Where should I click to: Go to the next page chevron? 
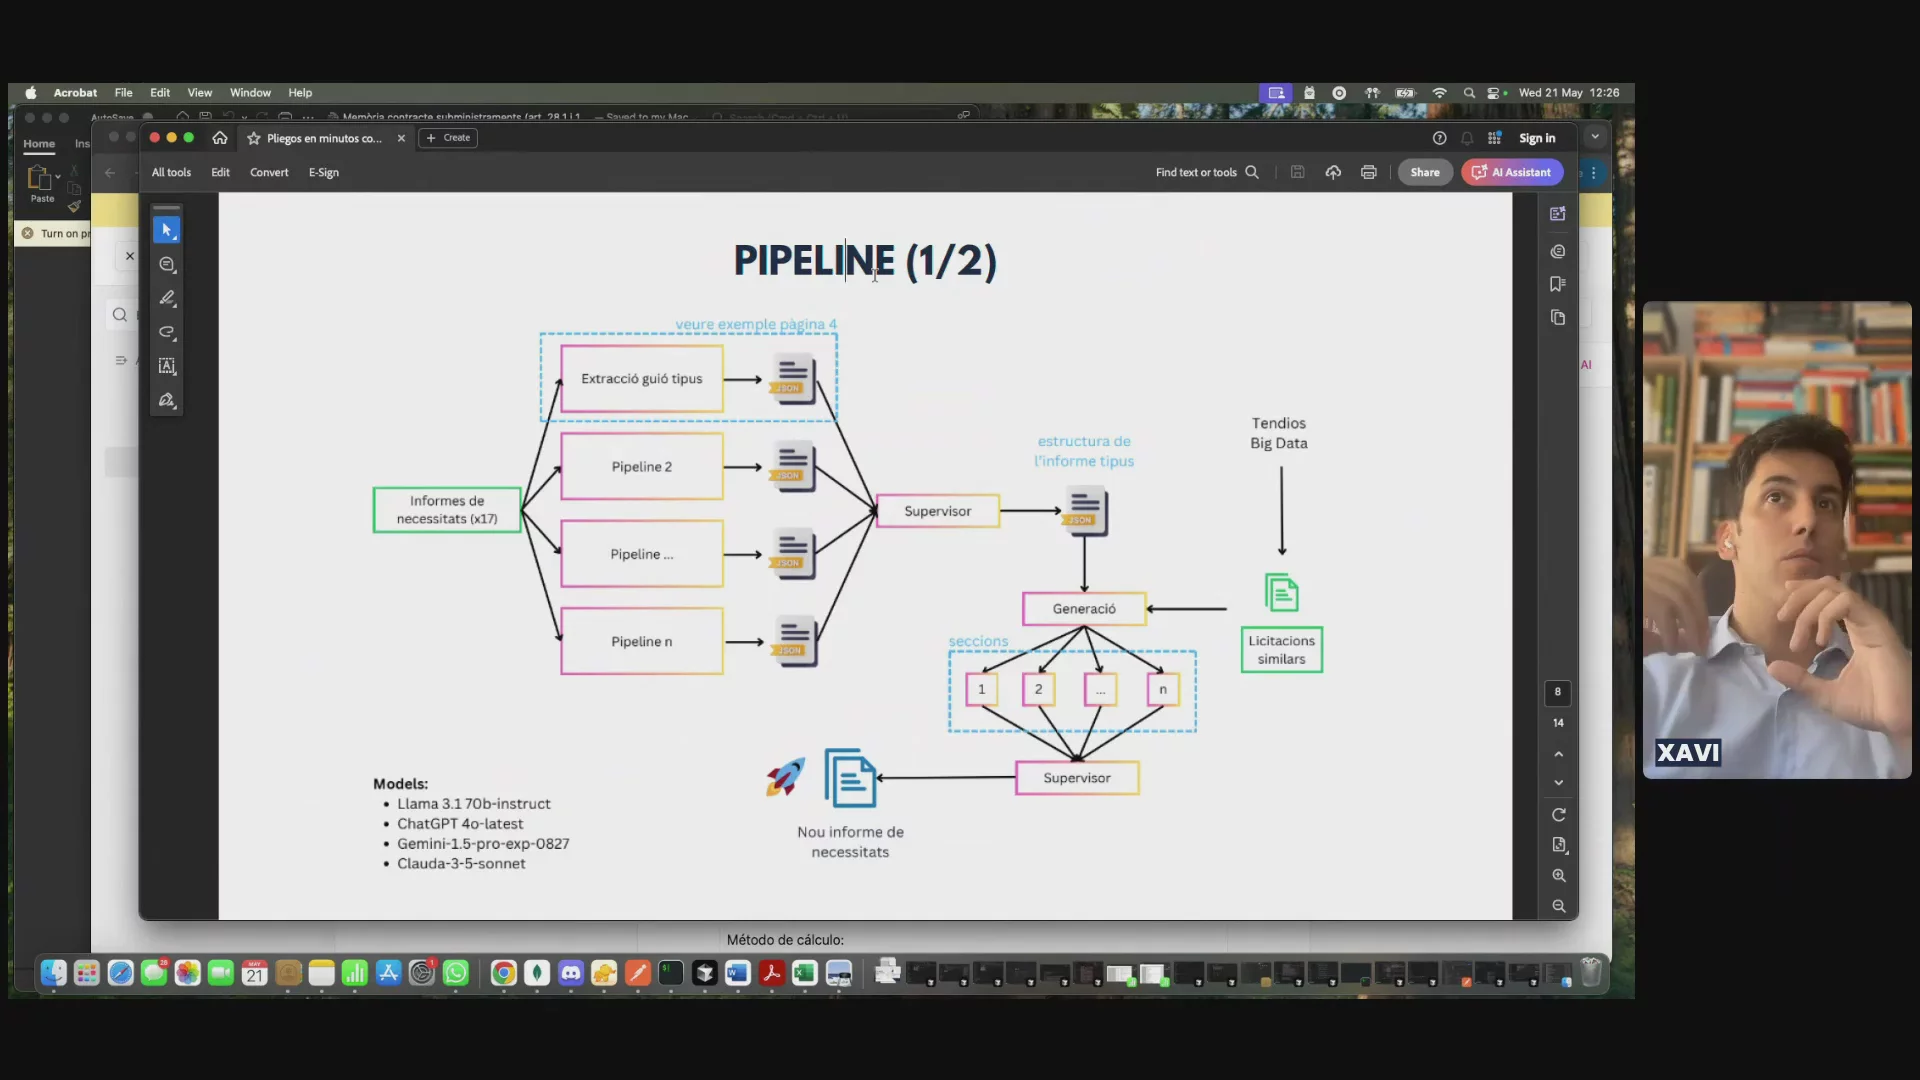click(x=1558, y=783)
